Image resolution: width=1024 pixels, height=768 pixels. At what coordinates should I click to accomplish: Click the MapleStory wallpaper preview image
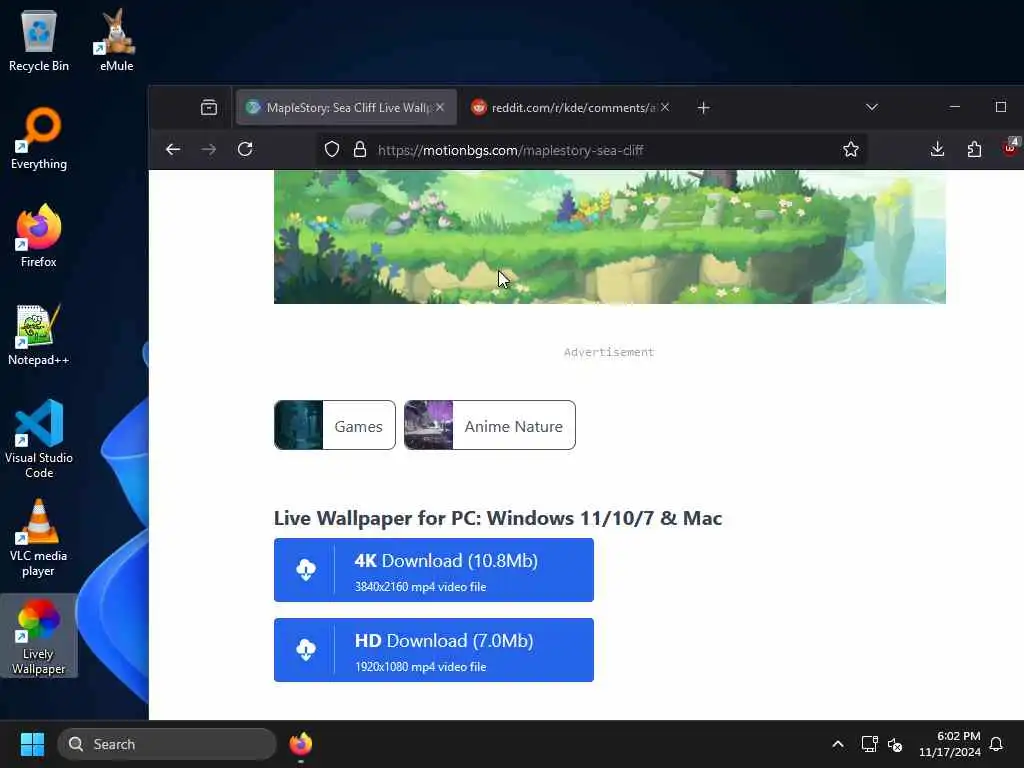610,236
